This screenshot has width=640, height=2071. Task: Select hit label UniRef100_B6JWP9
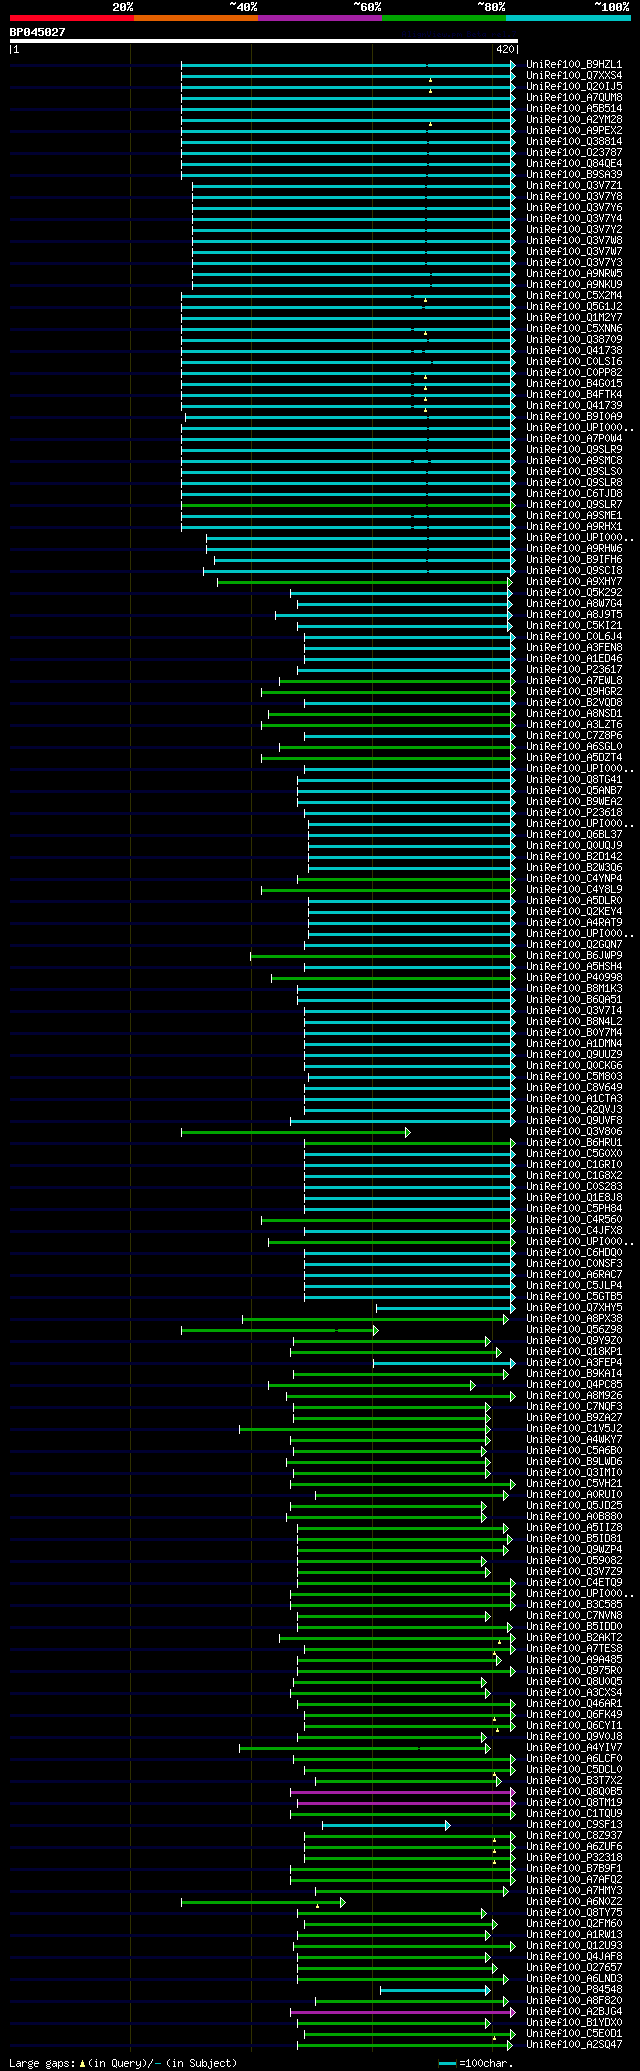(x=574, y=955)
